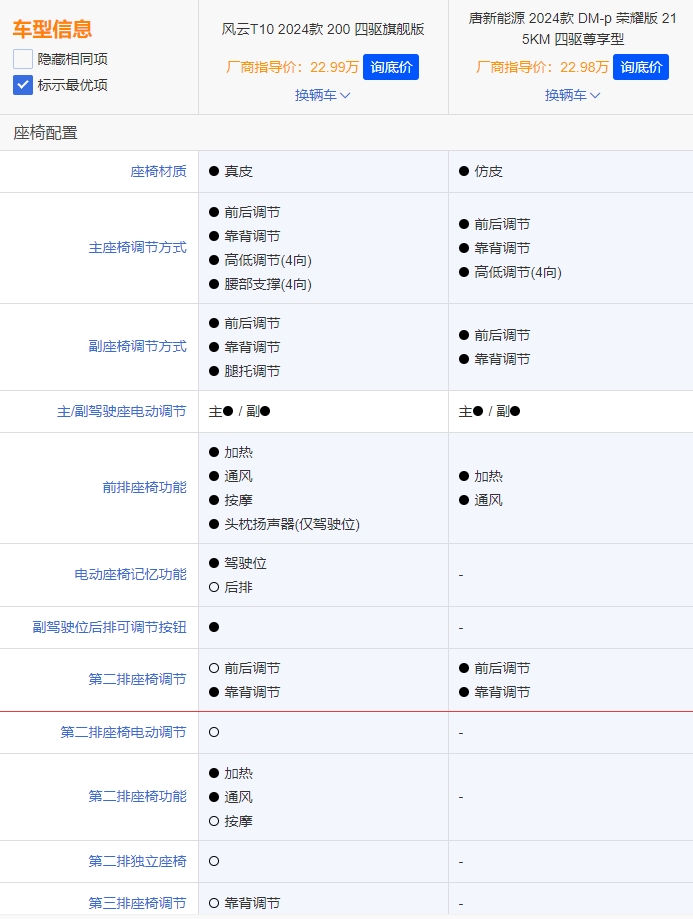Viewport: 693px width, 919px height.
Task: Click the 第二排座椅功能 parameter link
Action: click(137, 797)
